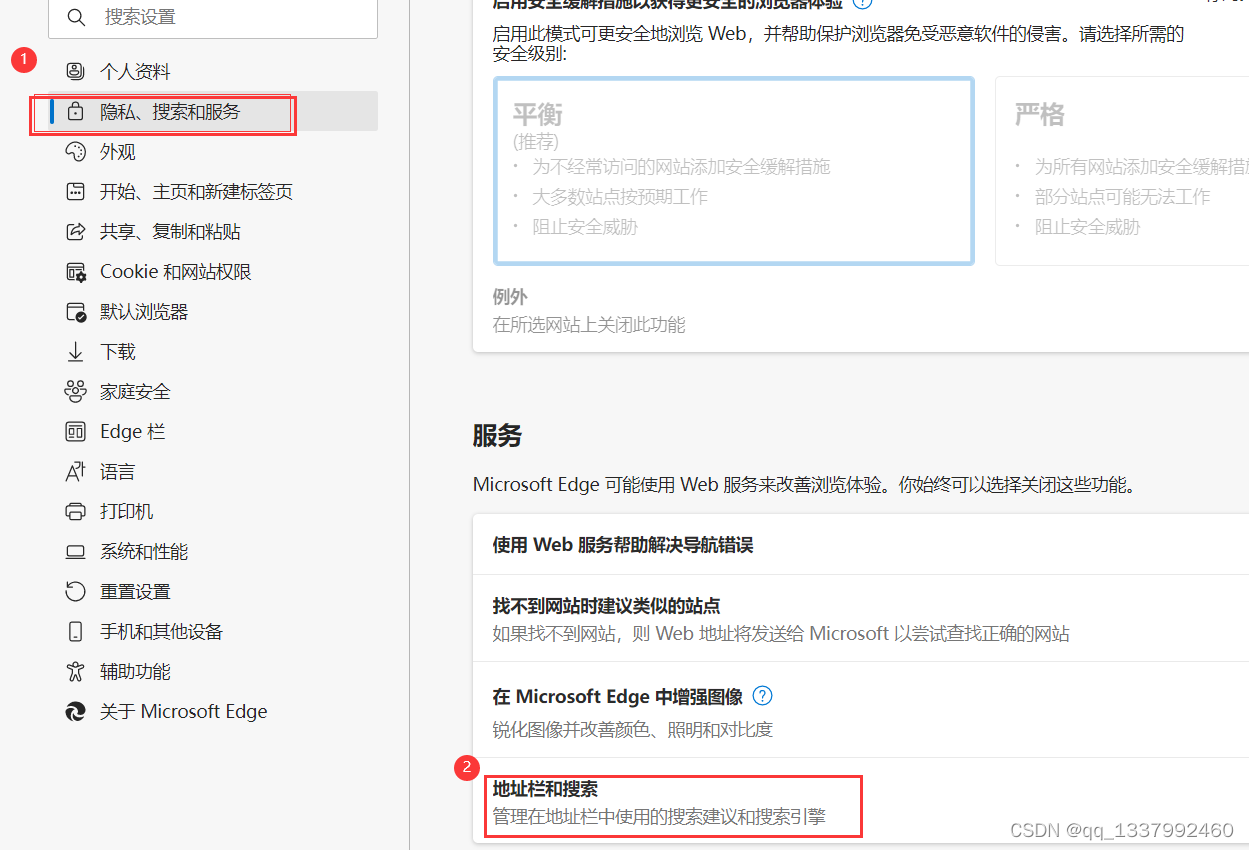Viewport: 1249px width, 850px height.
Task: Click the 系统和性能 laptop icon
Action: tap(75, 551)
